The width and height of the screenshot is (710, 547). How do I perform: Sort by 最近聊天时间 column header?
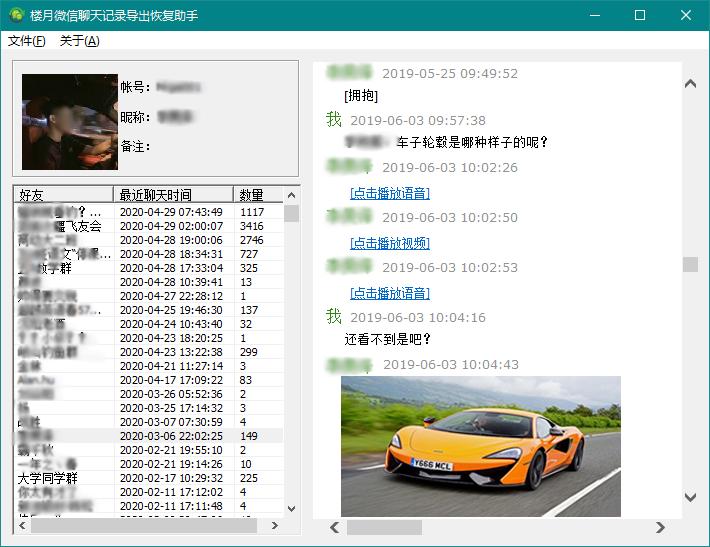(173, 195)
